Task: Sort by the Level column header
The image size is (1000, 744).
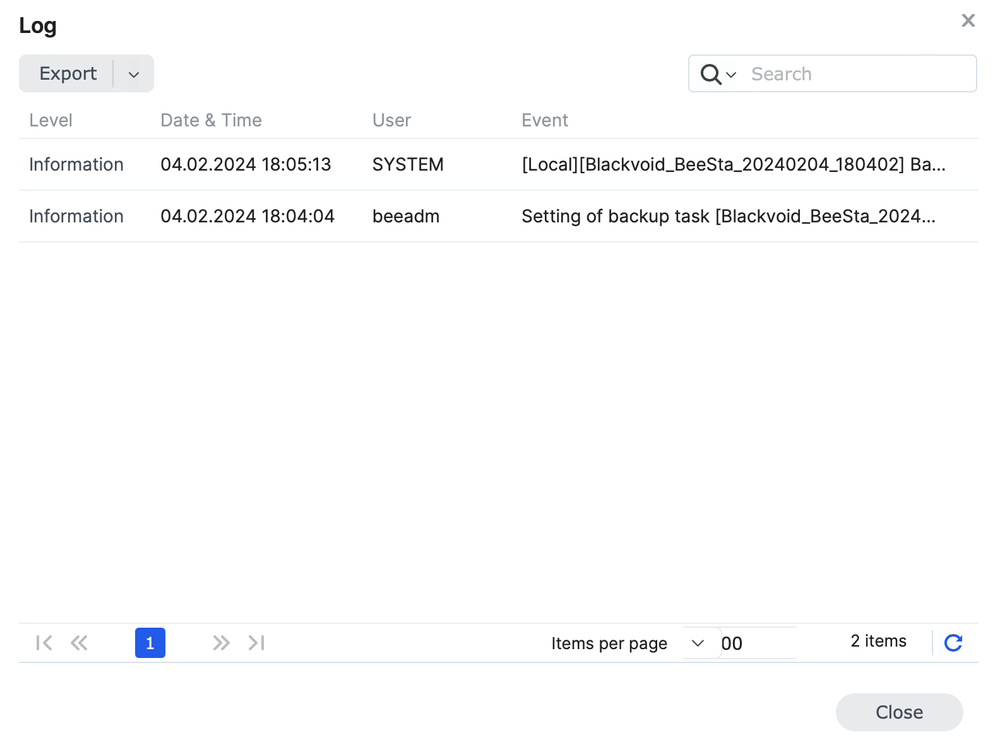Action: [51, 120]
